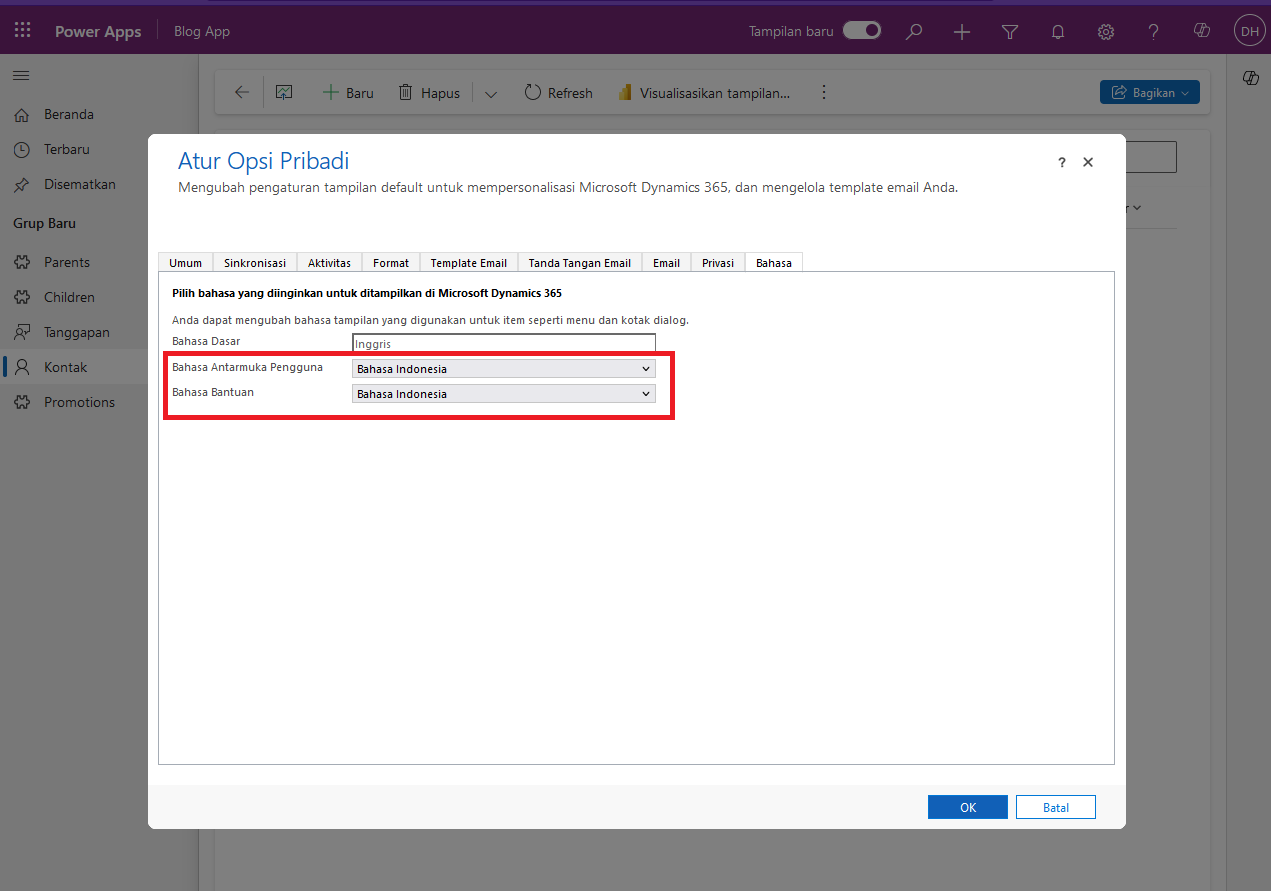1271x891 pixels.
Task: Click Visualisasikan tampilan button
Action: [704, 92]
